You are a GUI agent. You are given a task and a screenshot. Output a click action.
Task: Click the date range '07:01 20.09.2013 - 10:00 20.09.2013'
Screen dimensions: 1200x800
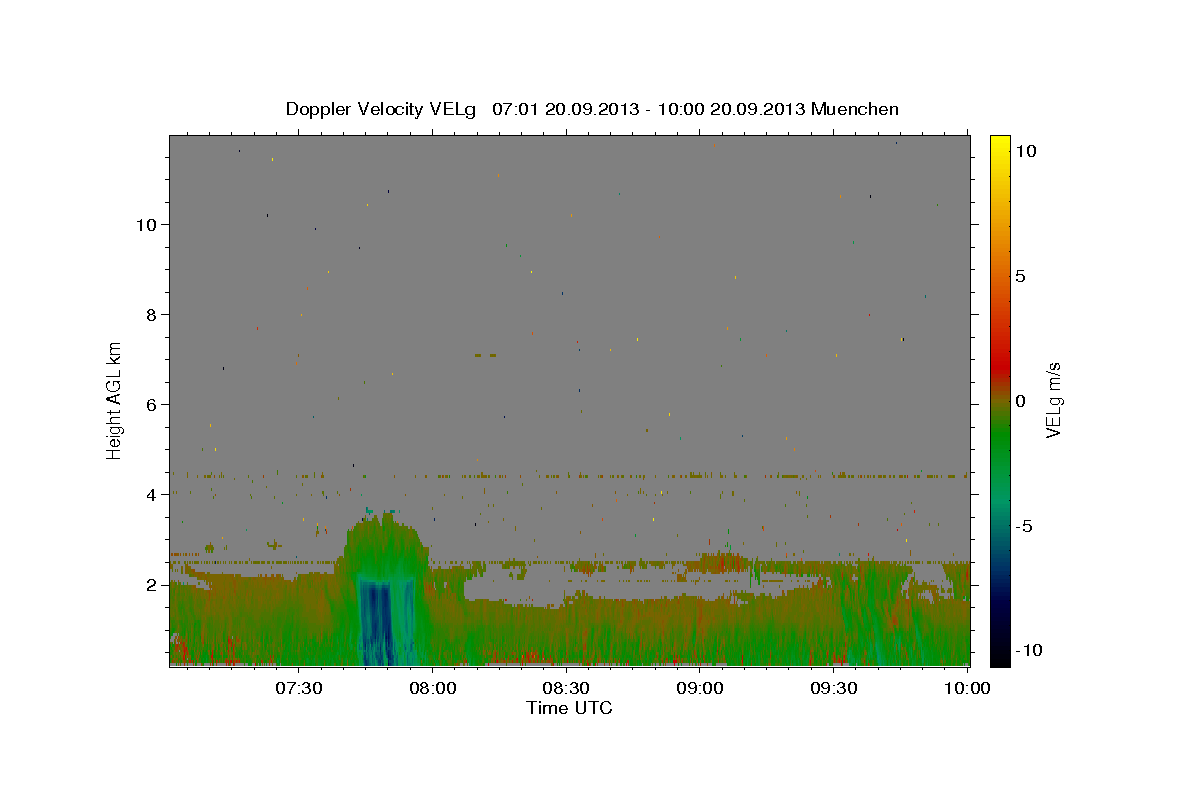pyautogui.click(x=649, y=109)
